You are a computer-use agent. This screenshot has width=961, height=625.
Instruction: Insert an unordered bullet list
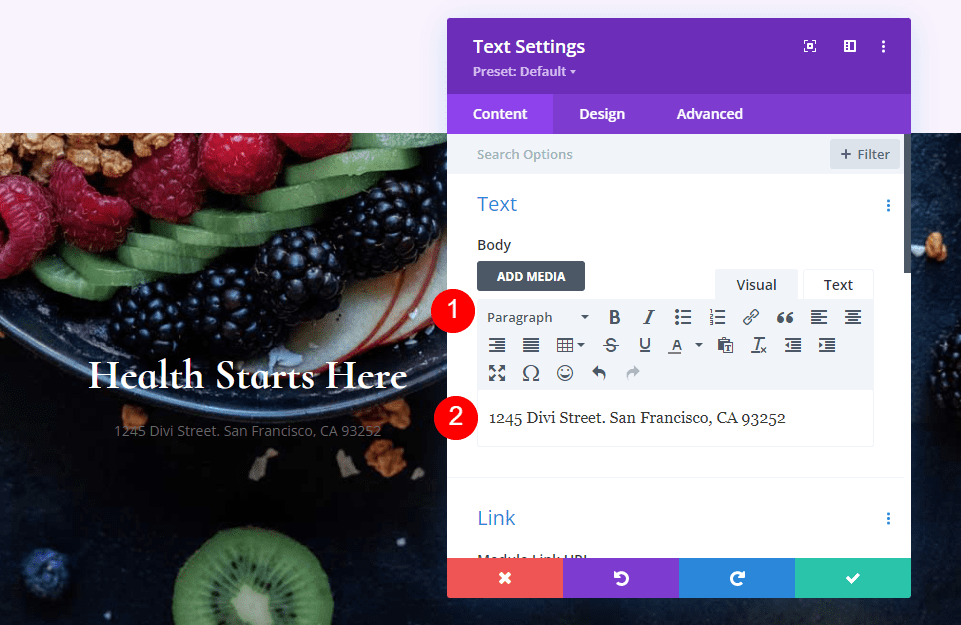tap(683, 317)
